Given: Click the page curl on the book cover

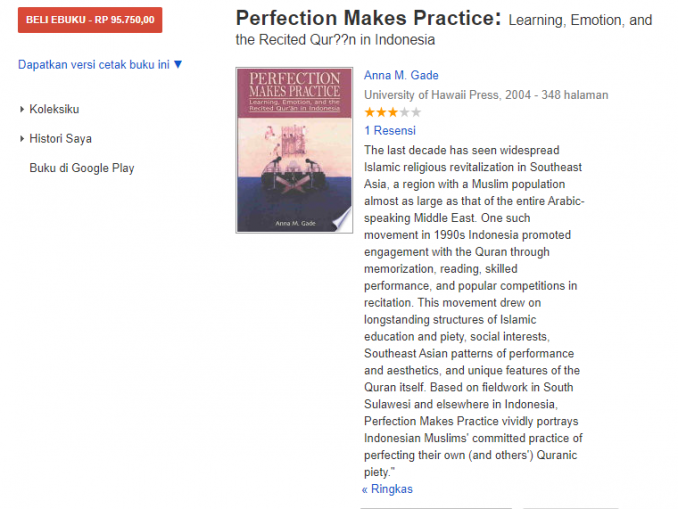Looking at the screenshot, I should tap(342, 219).
